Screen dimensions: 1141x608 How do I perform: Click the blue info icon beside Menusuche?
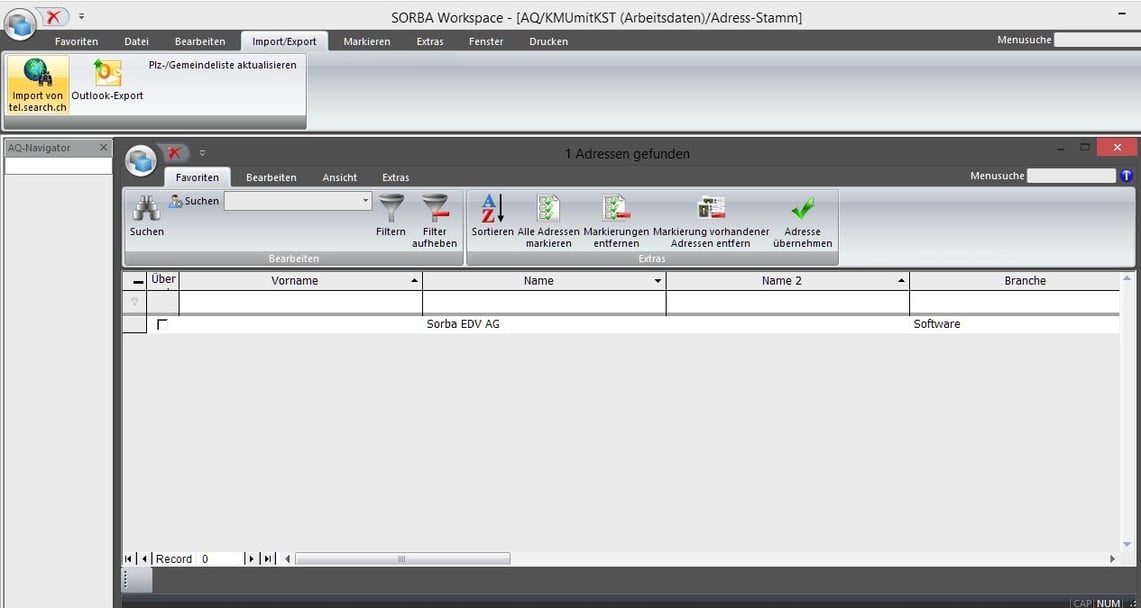[1126, 175]
